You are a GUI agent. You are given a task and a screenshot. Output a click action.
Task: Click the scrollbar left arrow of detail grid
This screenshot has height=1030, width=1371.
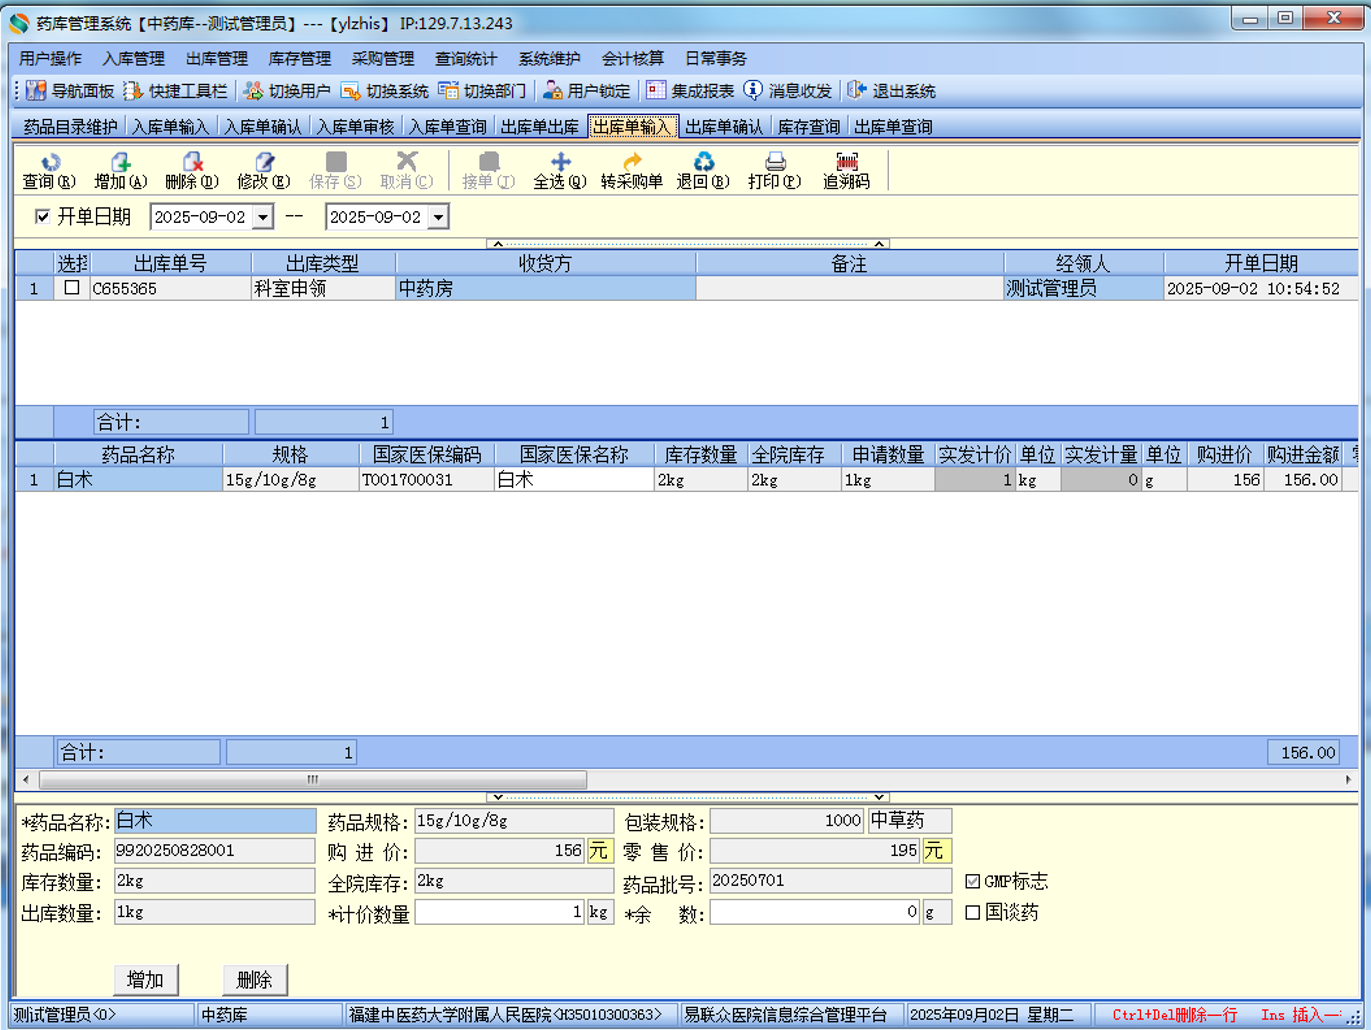[26, 779]
